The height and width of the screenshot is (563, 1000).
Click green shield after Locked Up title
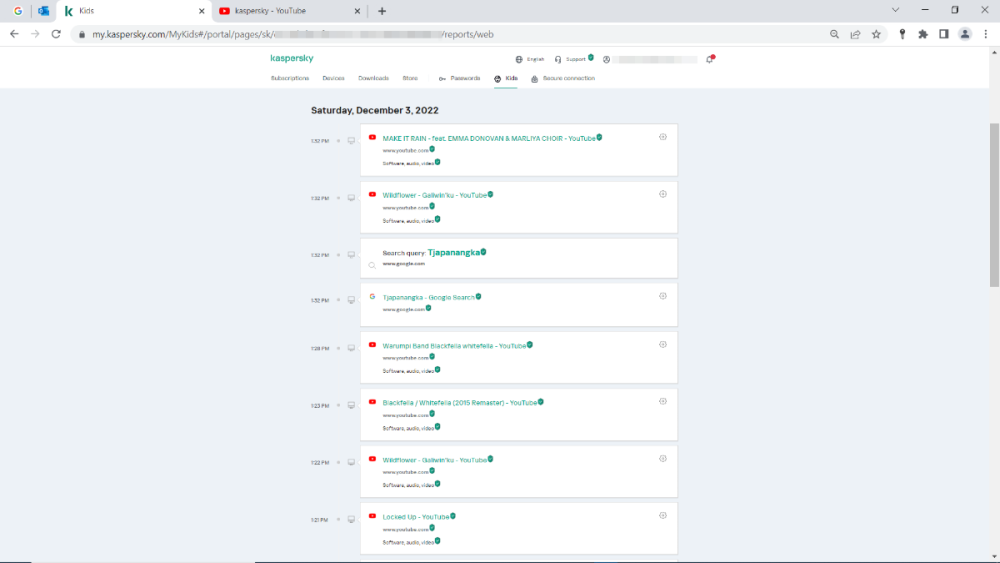click(453, 516)
